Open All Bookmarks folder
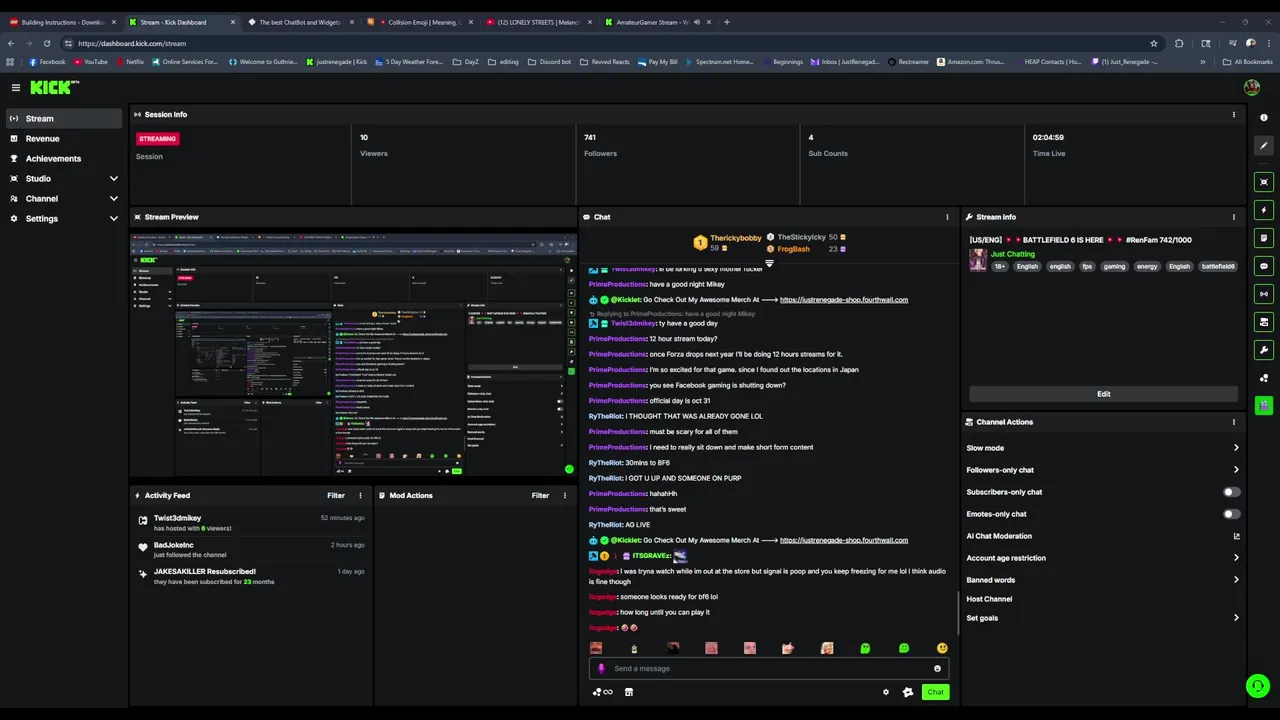Image resolution: width=1280 pixels, height=720 pixels. click(1248, 62)
